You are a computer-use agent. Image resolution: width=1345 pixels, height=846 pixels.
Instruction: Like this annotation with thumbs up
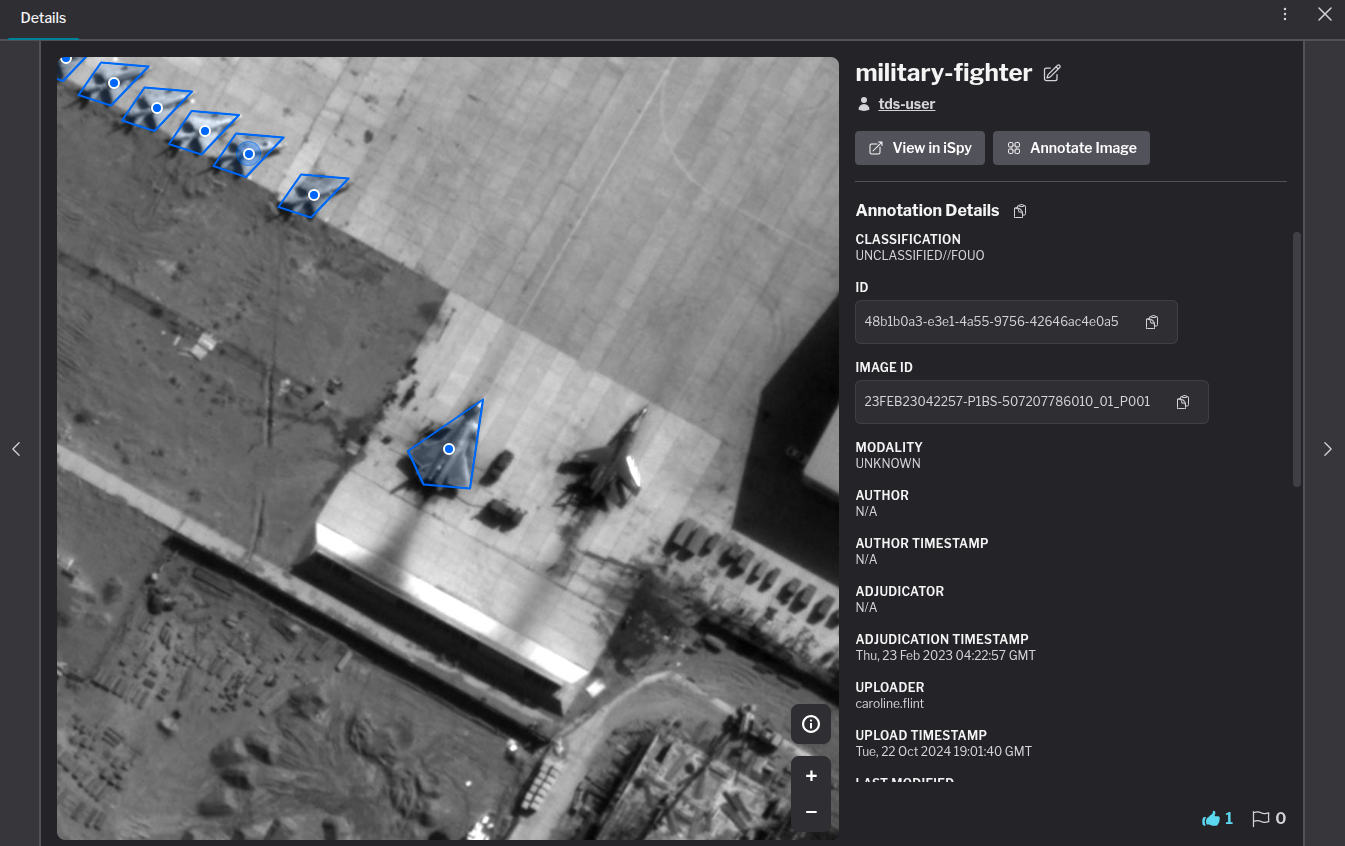[1212, 819]
